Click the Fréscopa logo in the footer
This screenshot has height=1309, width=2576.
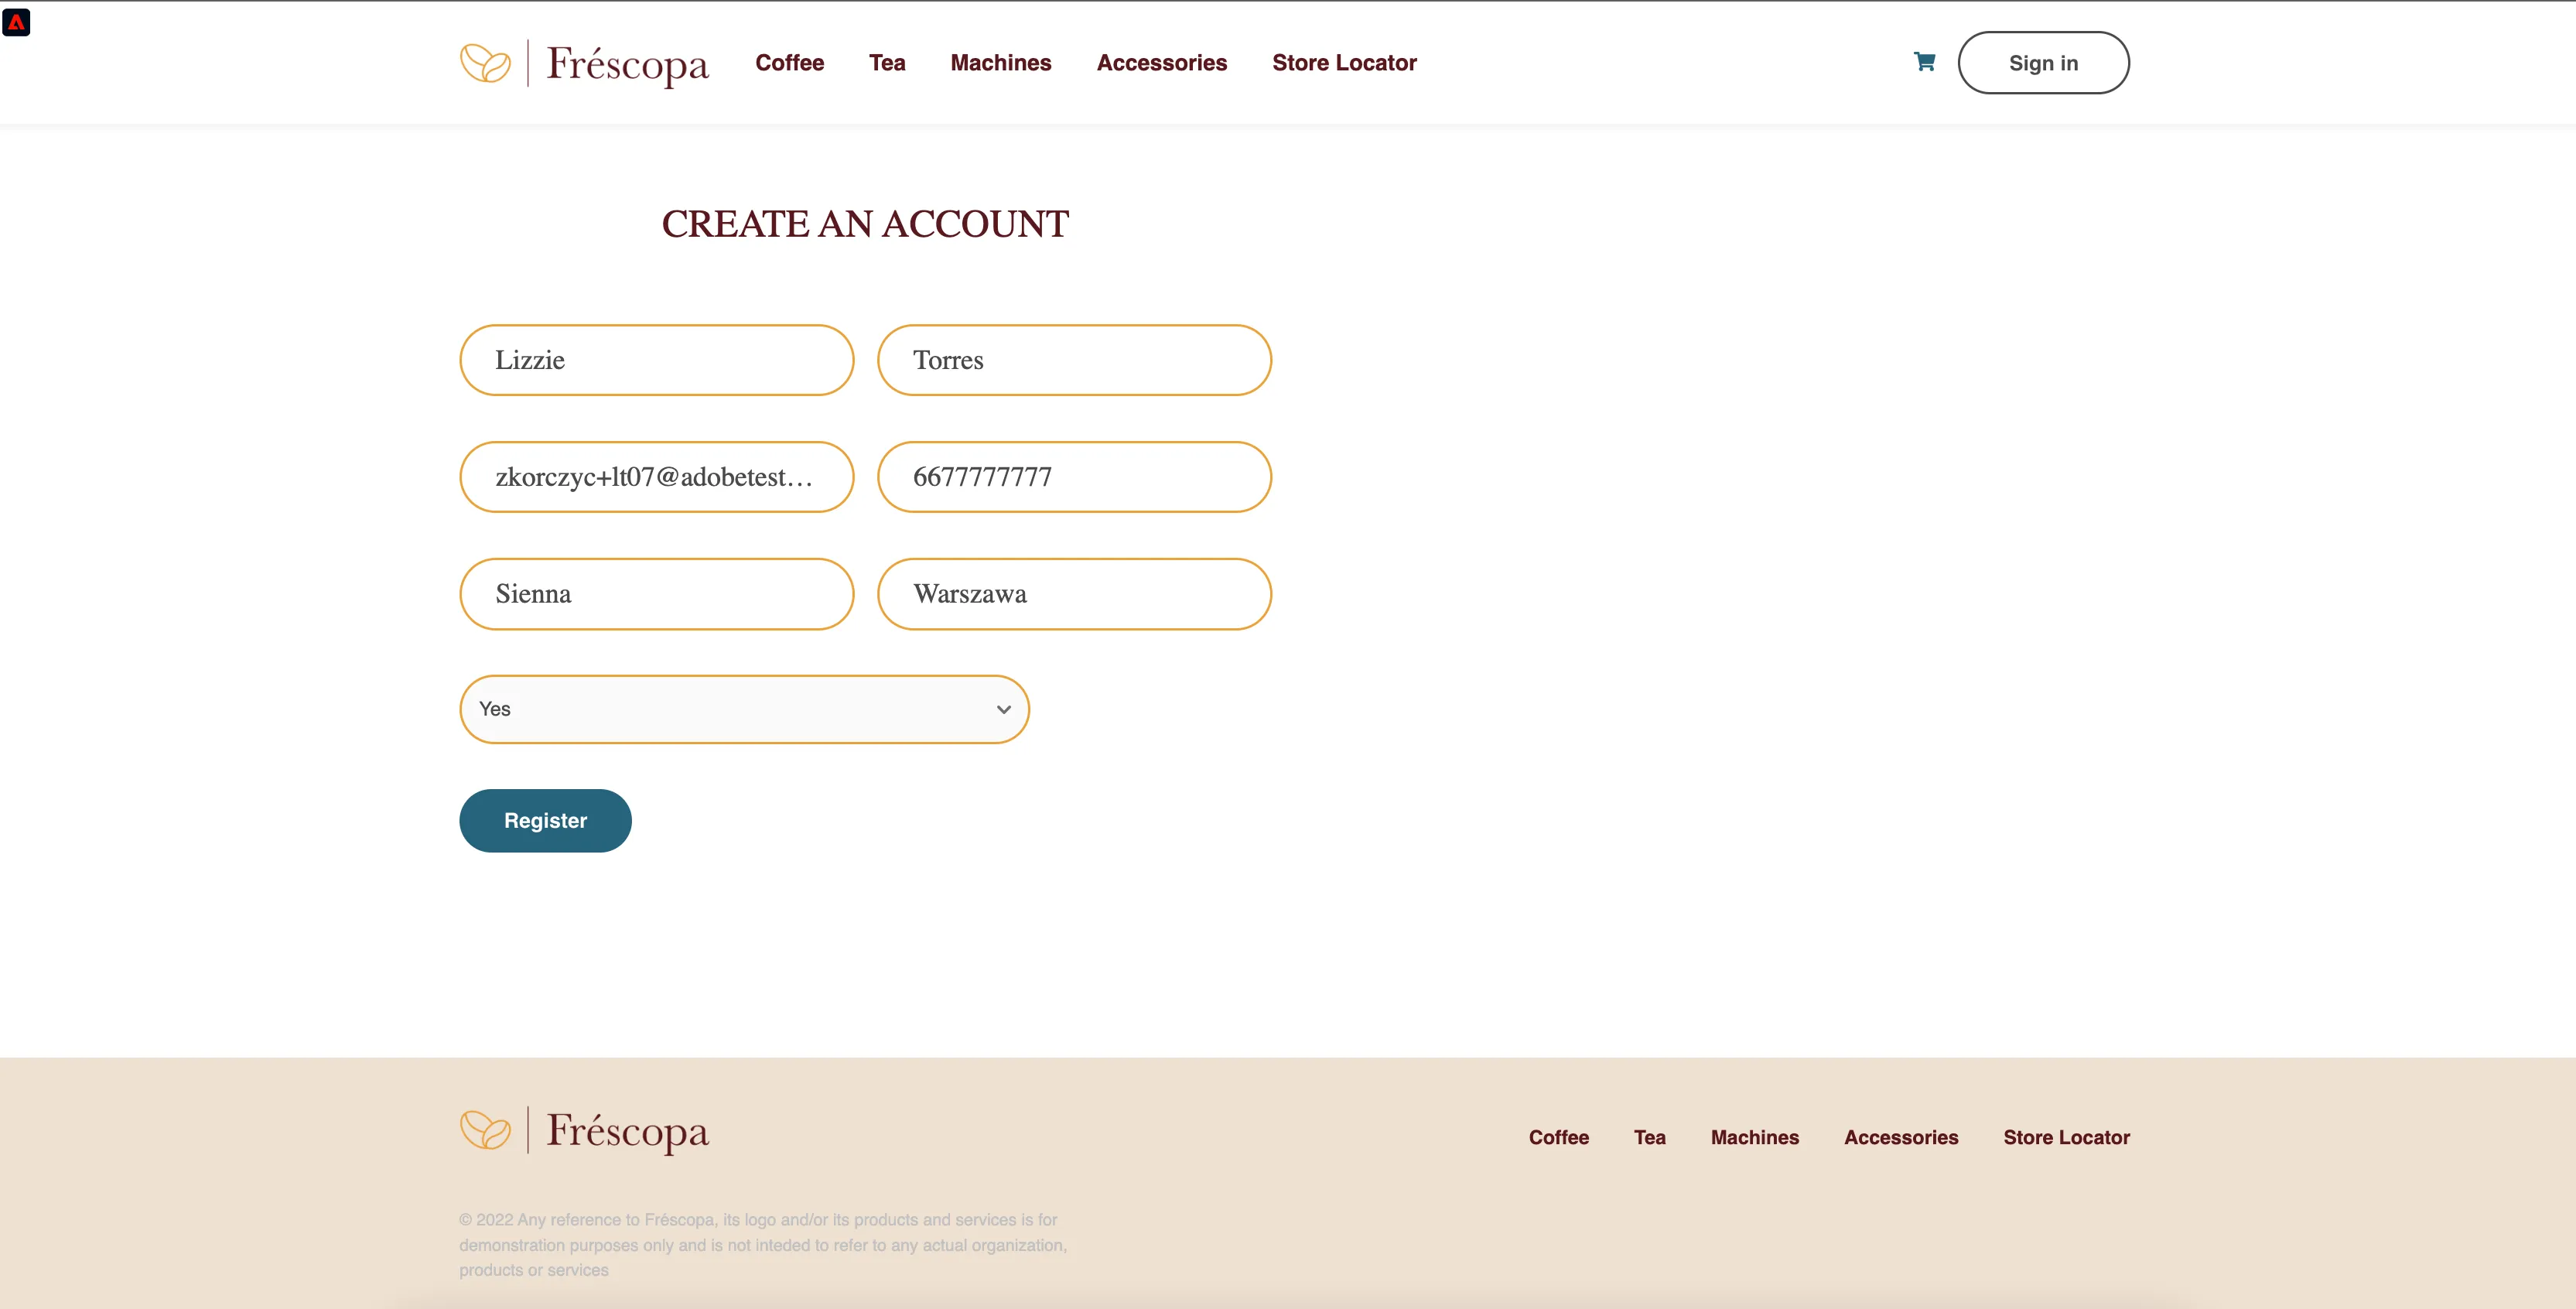click(584, 1131)
